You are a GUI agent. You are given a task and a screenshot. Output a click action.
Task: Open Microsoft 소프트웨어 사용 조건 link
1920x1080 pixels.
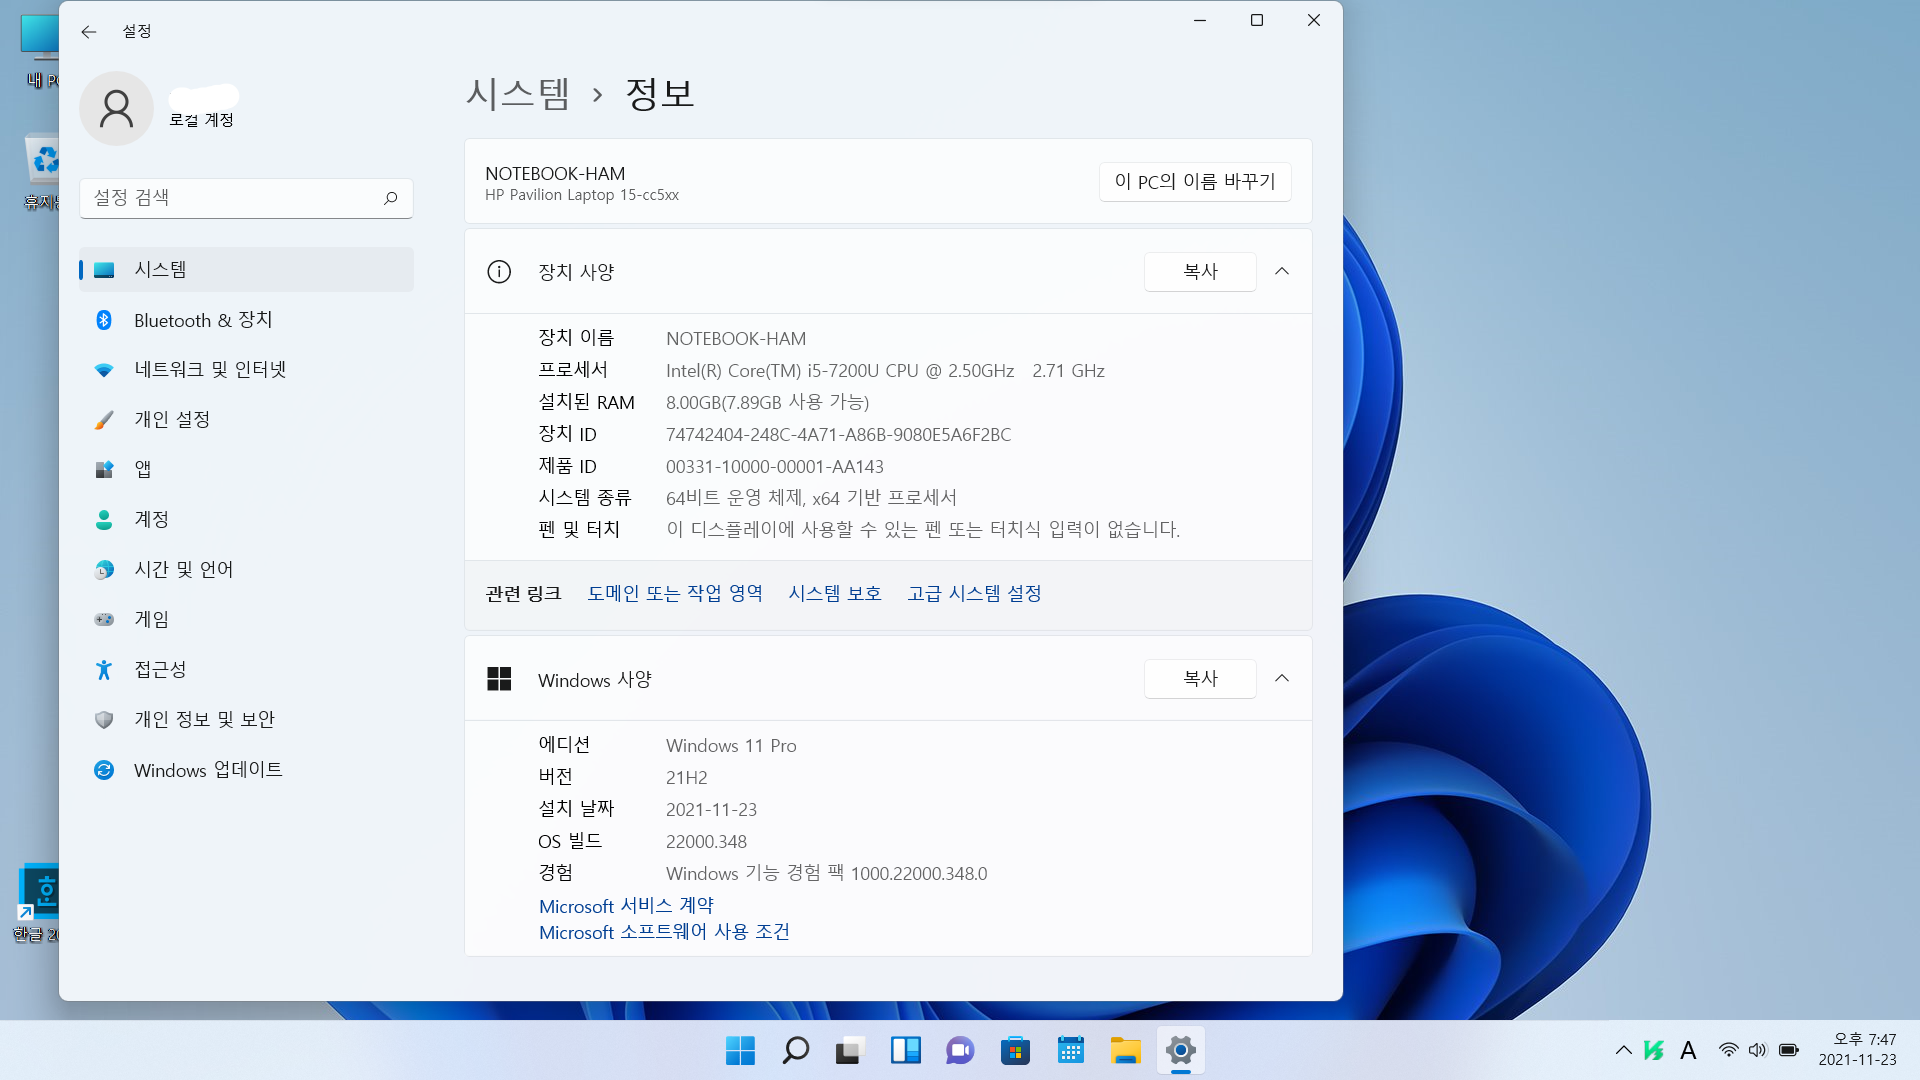664,932
